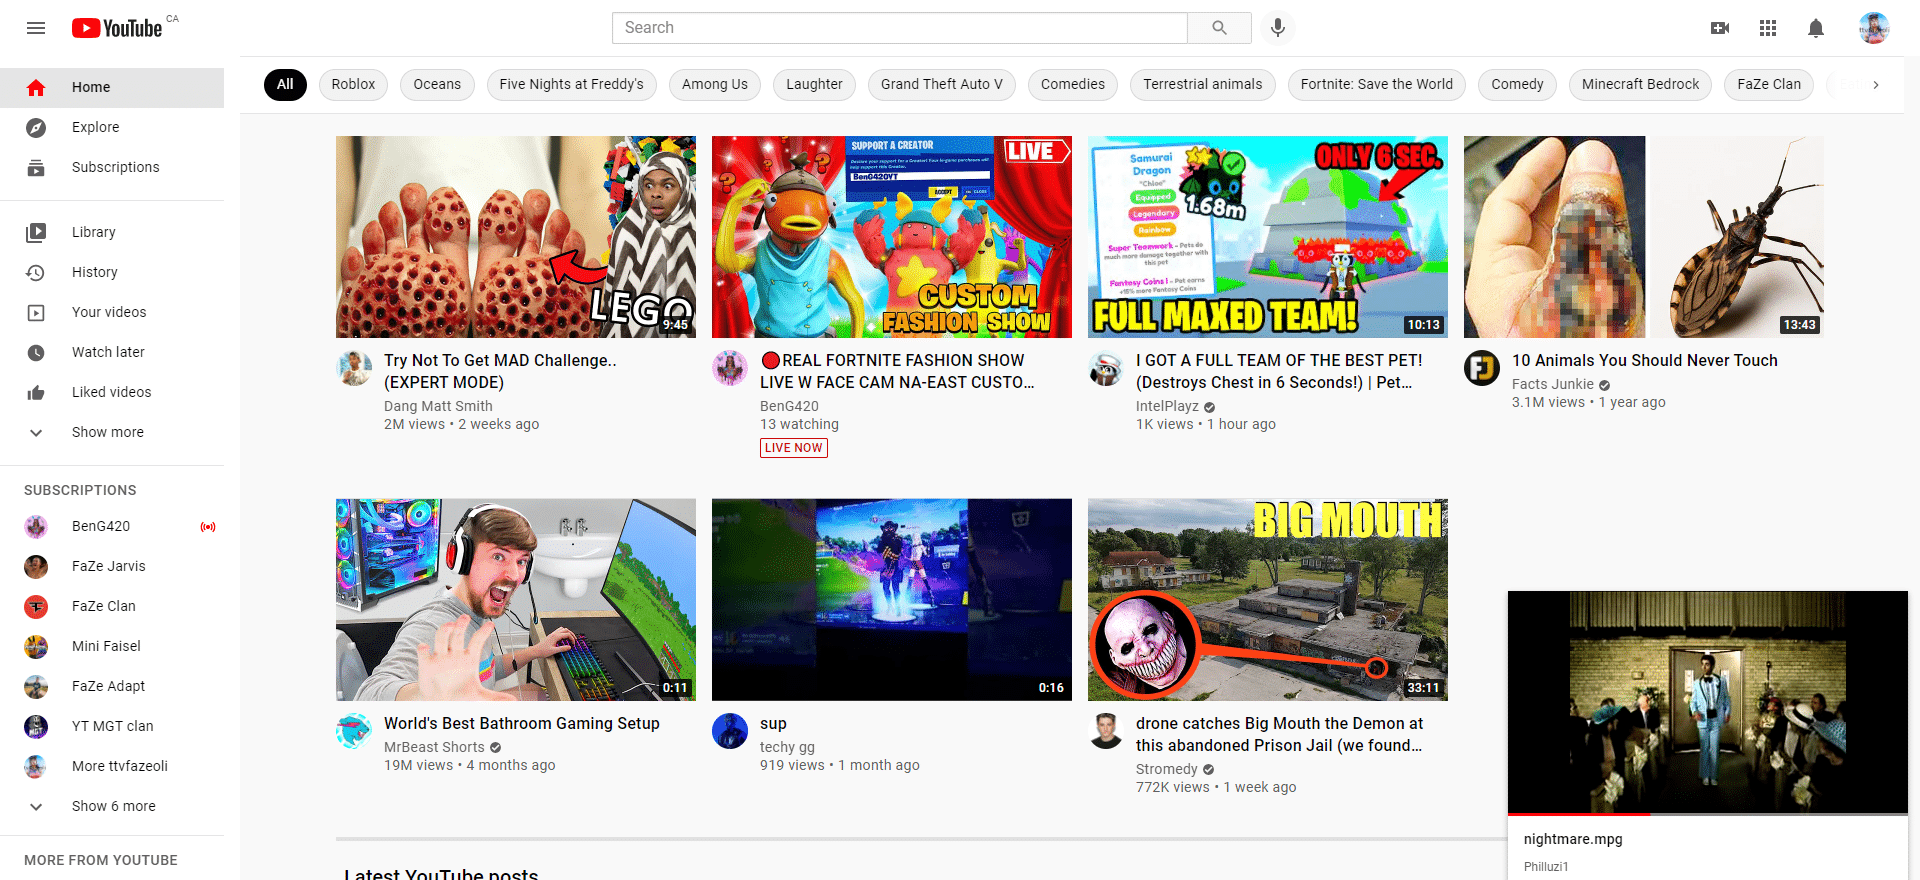Select the Roblox filter chip
1920x880 pixels.
pyautogui.click(x=353, y=85)
